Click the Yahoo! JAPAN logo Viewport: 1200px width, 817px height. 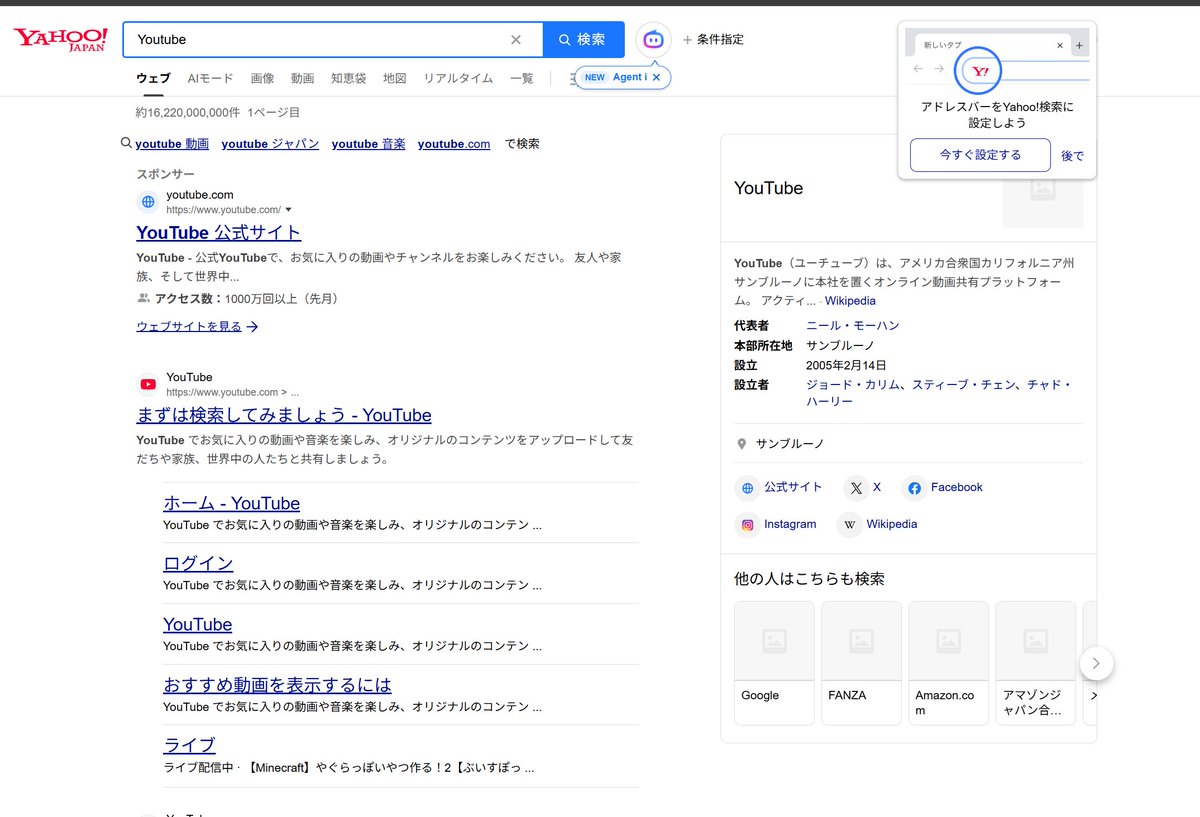click(x=60, y=40)
